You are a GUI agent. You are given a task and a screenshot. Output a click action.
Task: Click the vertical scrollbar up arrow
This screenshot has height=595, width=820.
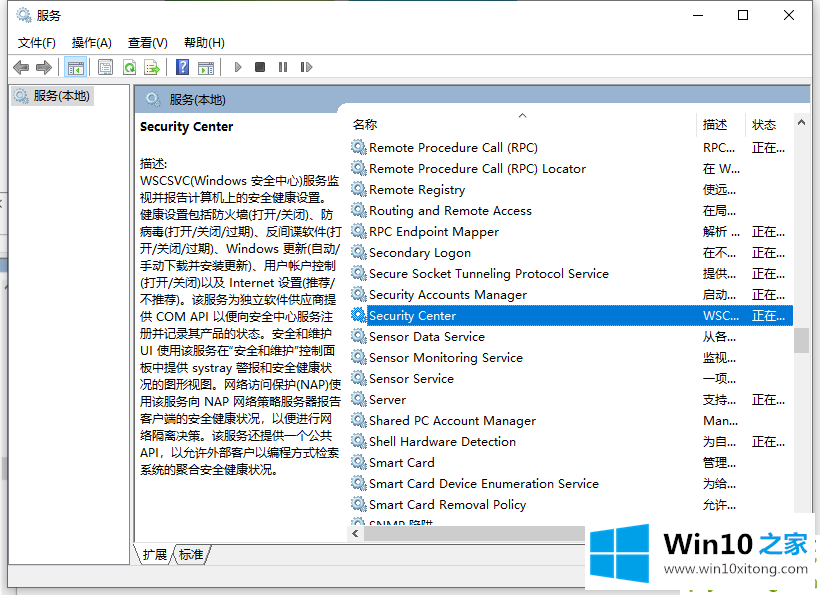click(801, 122)
